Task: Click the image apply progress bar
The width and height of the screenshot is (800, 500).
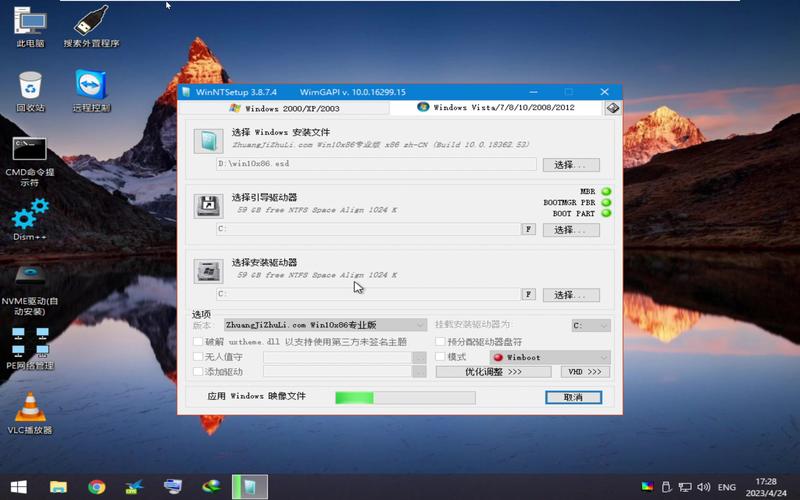Action: point(405,397)
